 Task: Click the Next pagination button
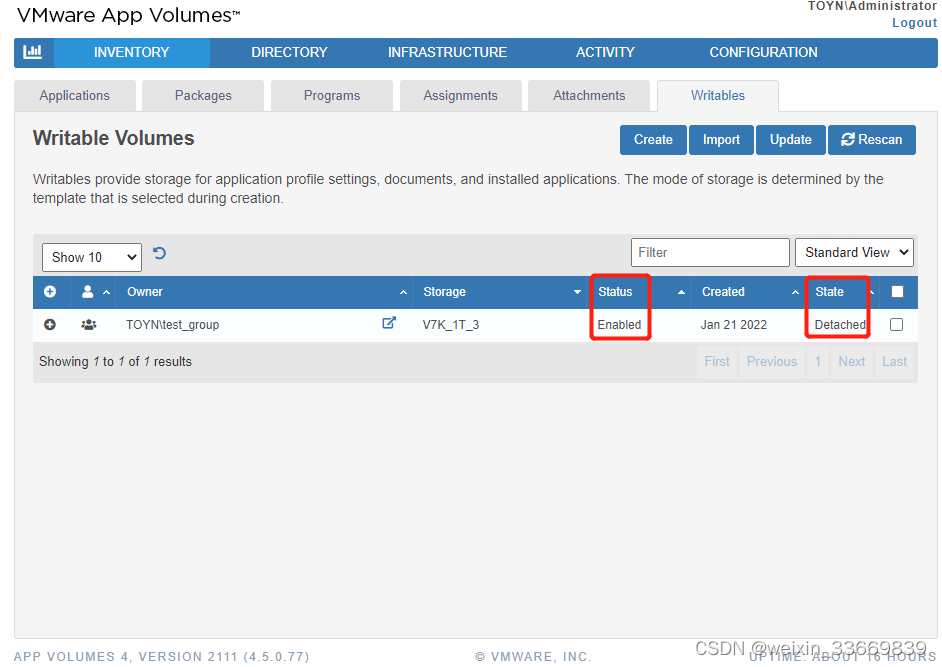coord(851,361)
